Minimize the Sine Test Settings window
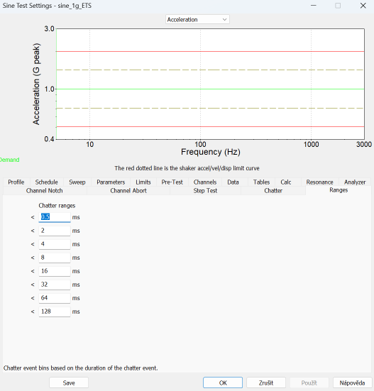The width and height of the screenshot is (374, 391). (x=313, y=6)
